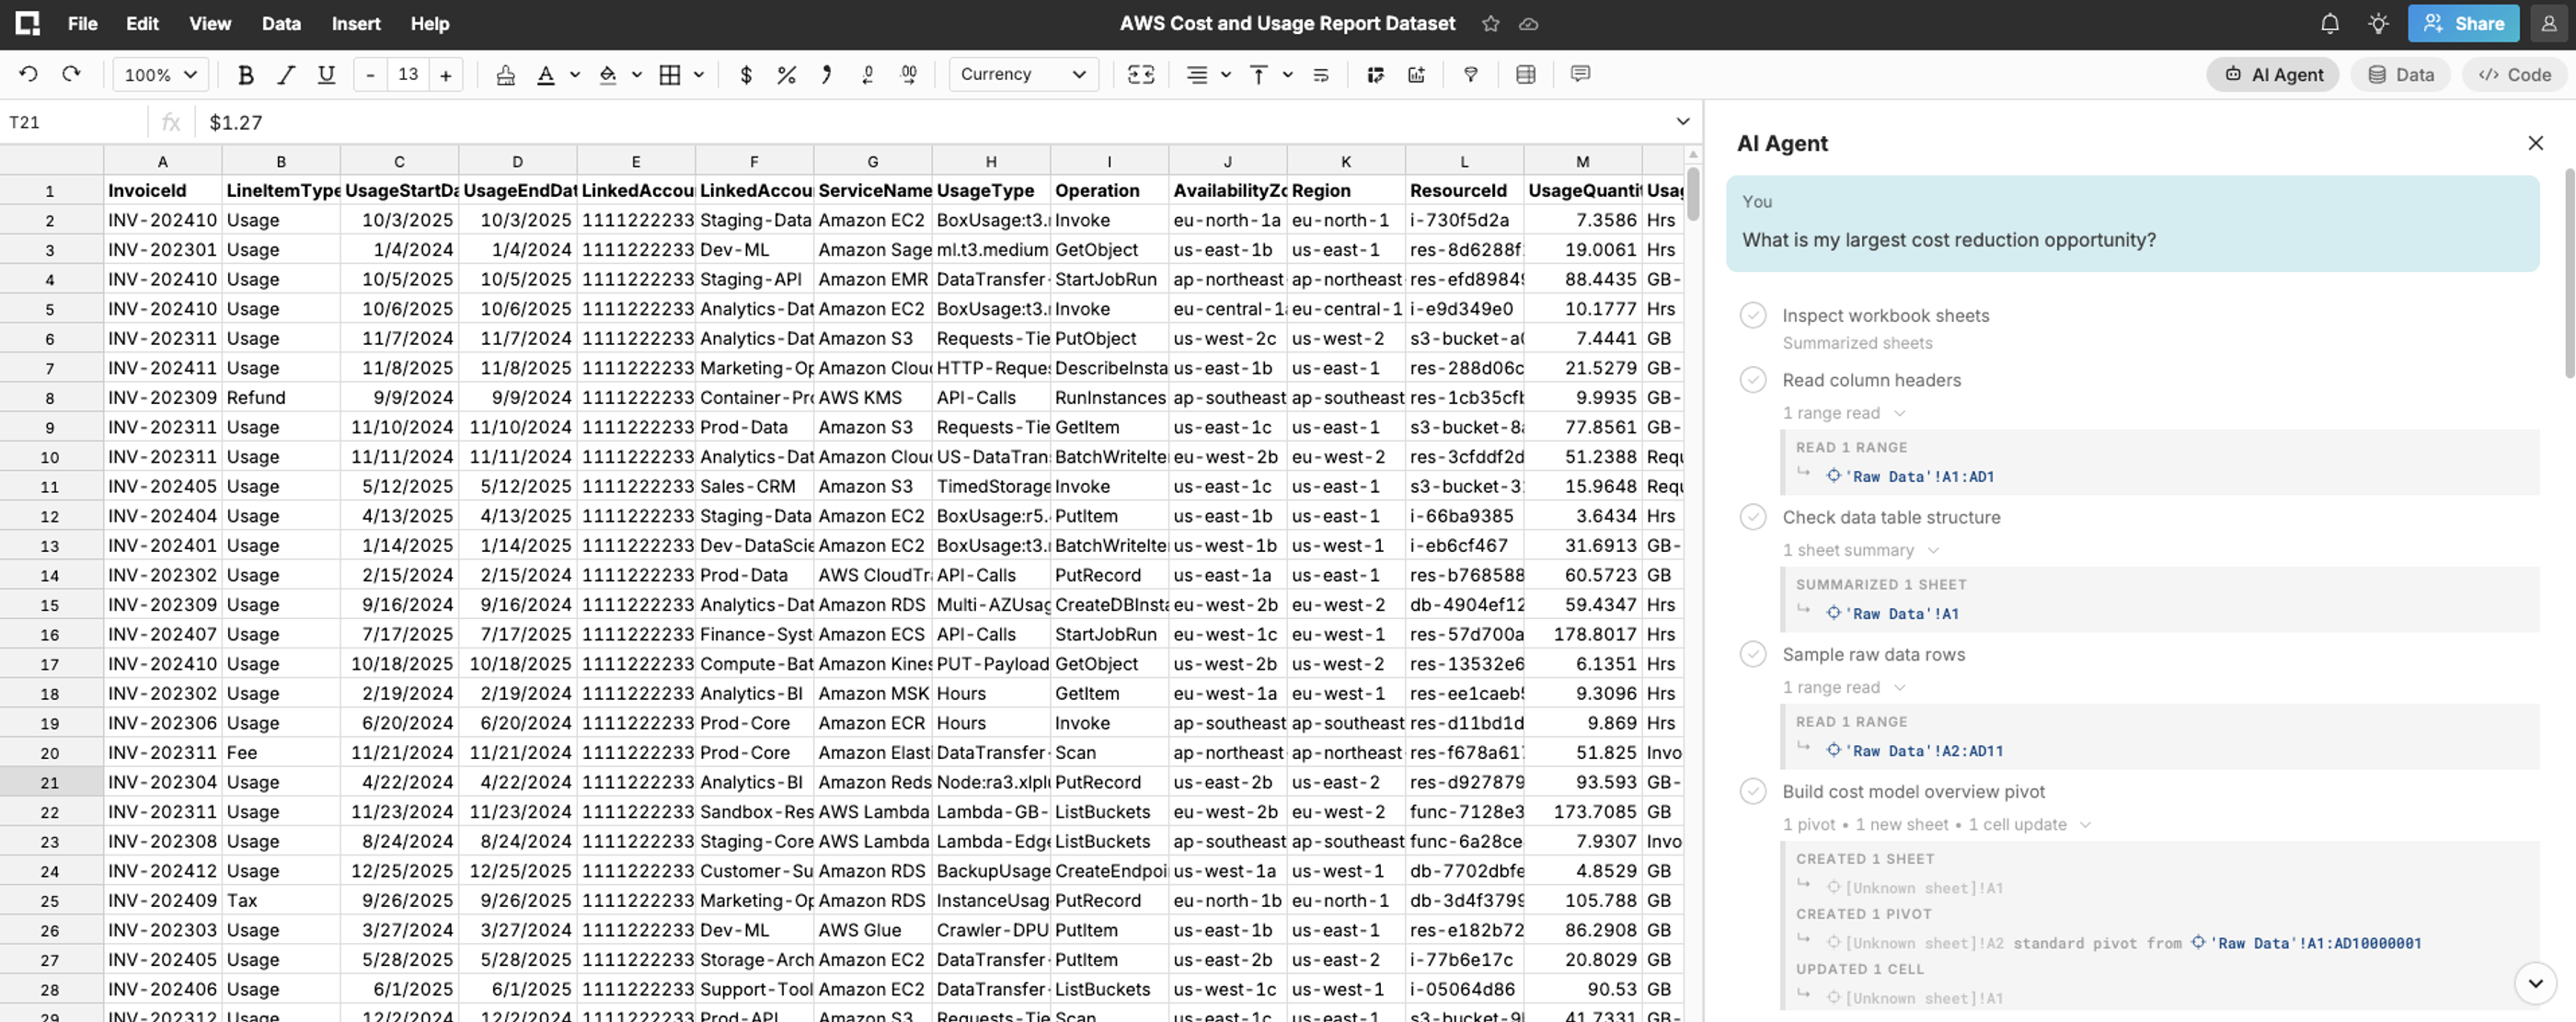Toggle light/dark theme icon
Viewport: 2576px width, 1022px height.
[2379, 24]
